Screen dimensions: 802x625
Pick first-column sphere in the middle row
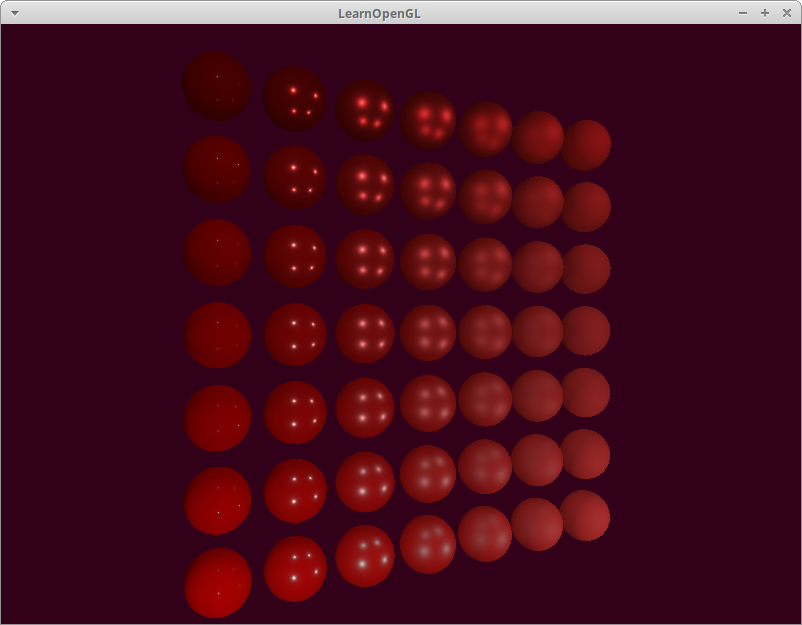tap(218, 334)
